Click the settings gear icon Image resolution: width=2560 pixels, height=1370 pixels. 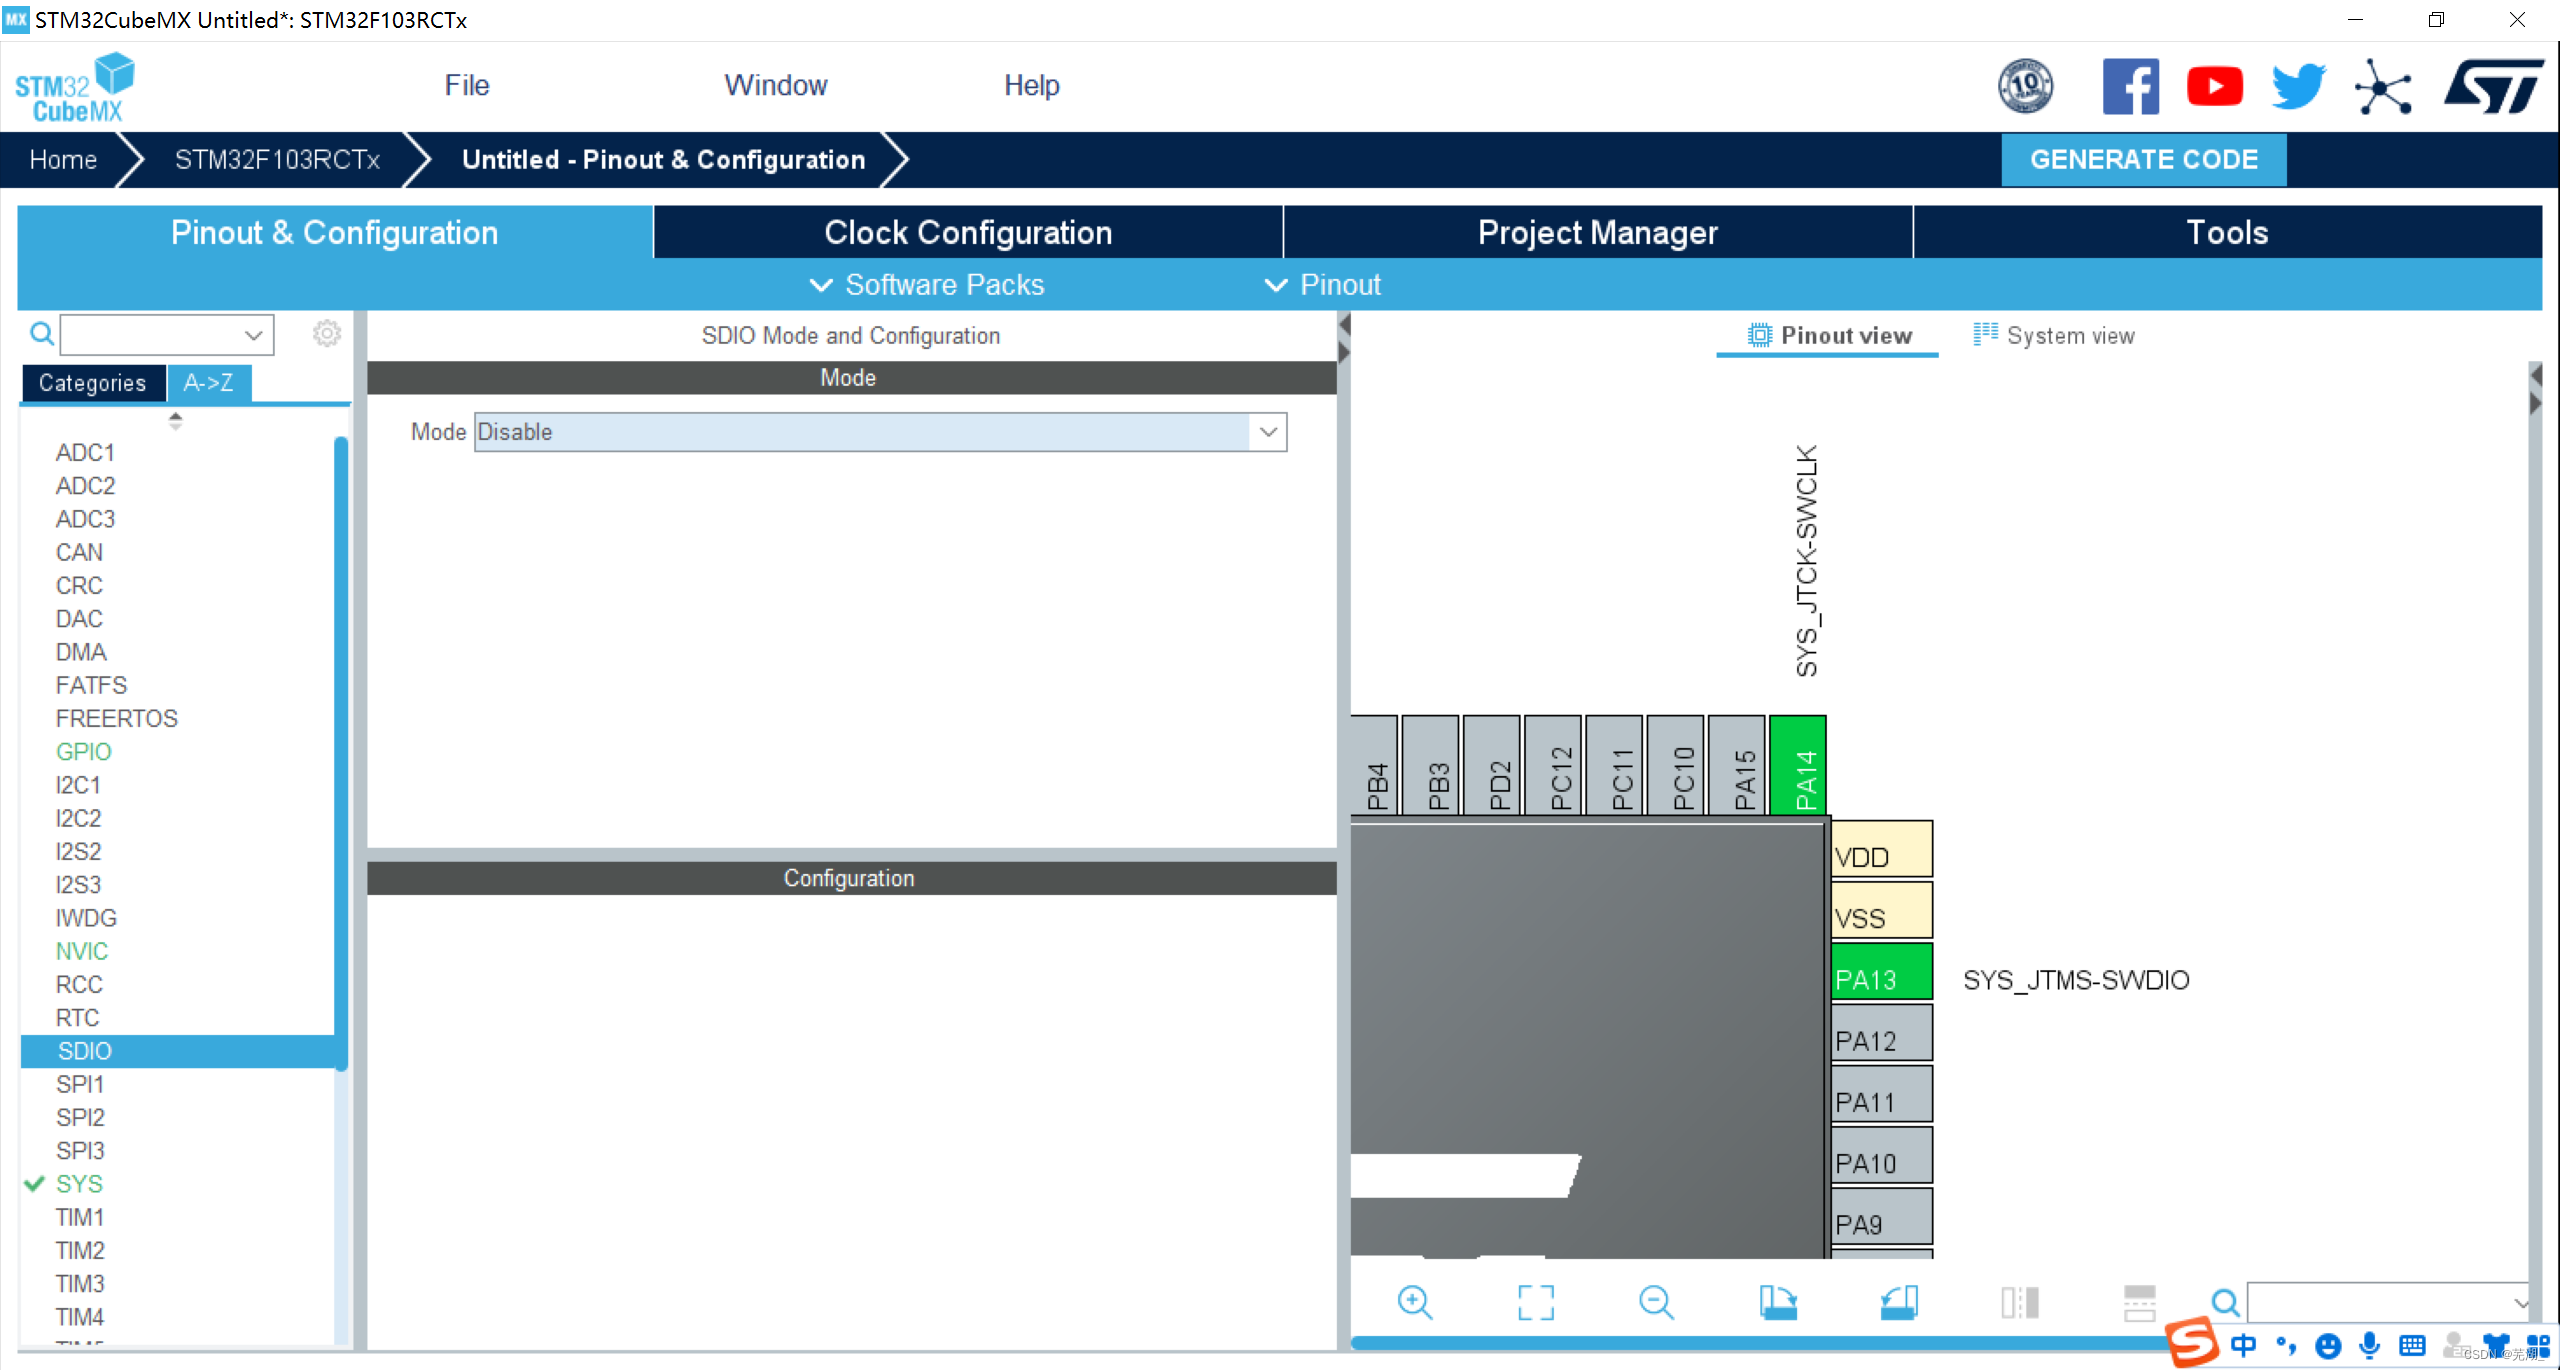tap(327, 334)
